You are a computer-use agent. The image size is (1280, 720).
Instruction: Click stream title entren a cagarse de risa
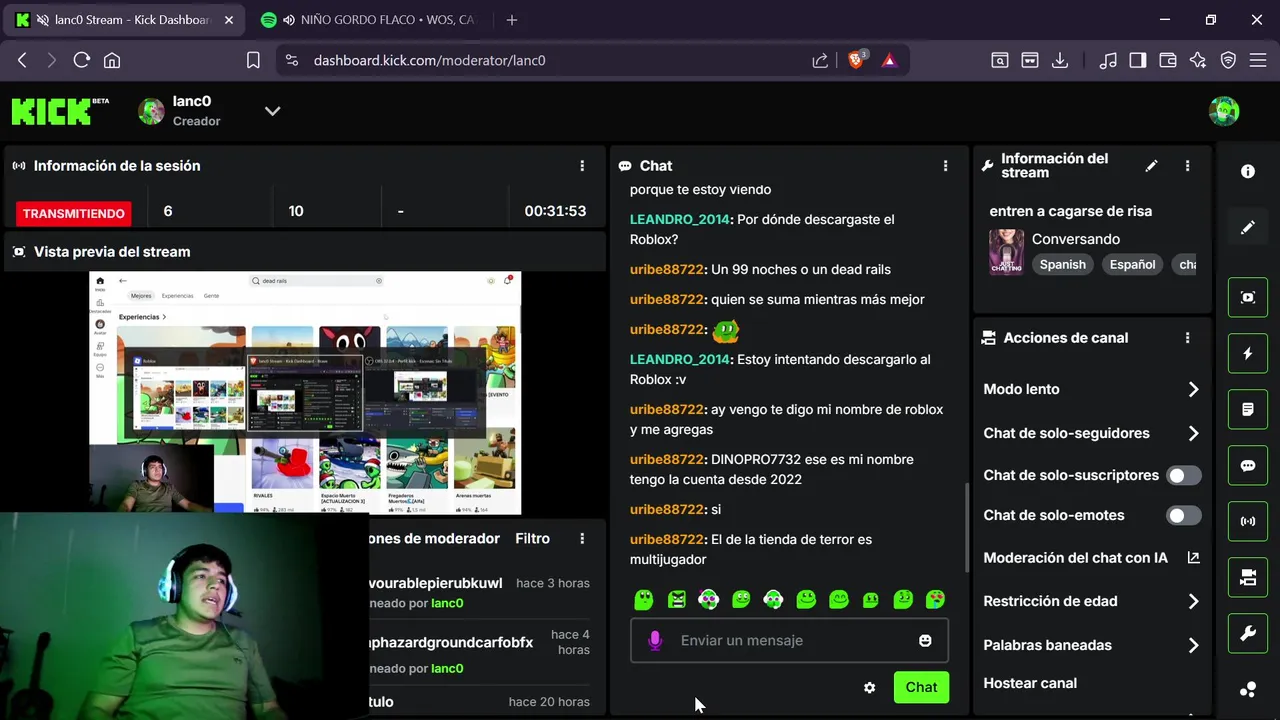pos(1071,211)
